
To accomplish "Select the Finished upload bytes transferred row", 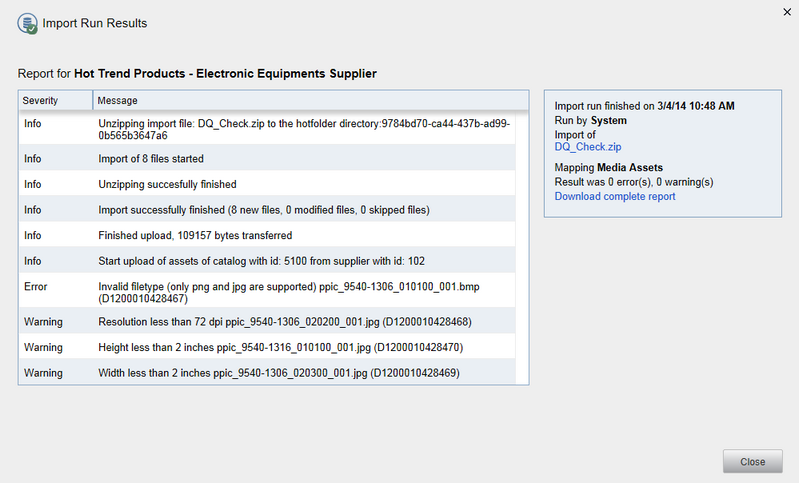I will click(x=267, y=235).
